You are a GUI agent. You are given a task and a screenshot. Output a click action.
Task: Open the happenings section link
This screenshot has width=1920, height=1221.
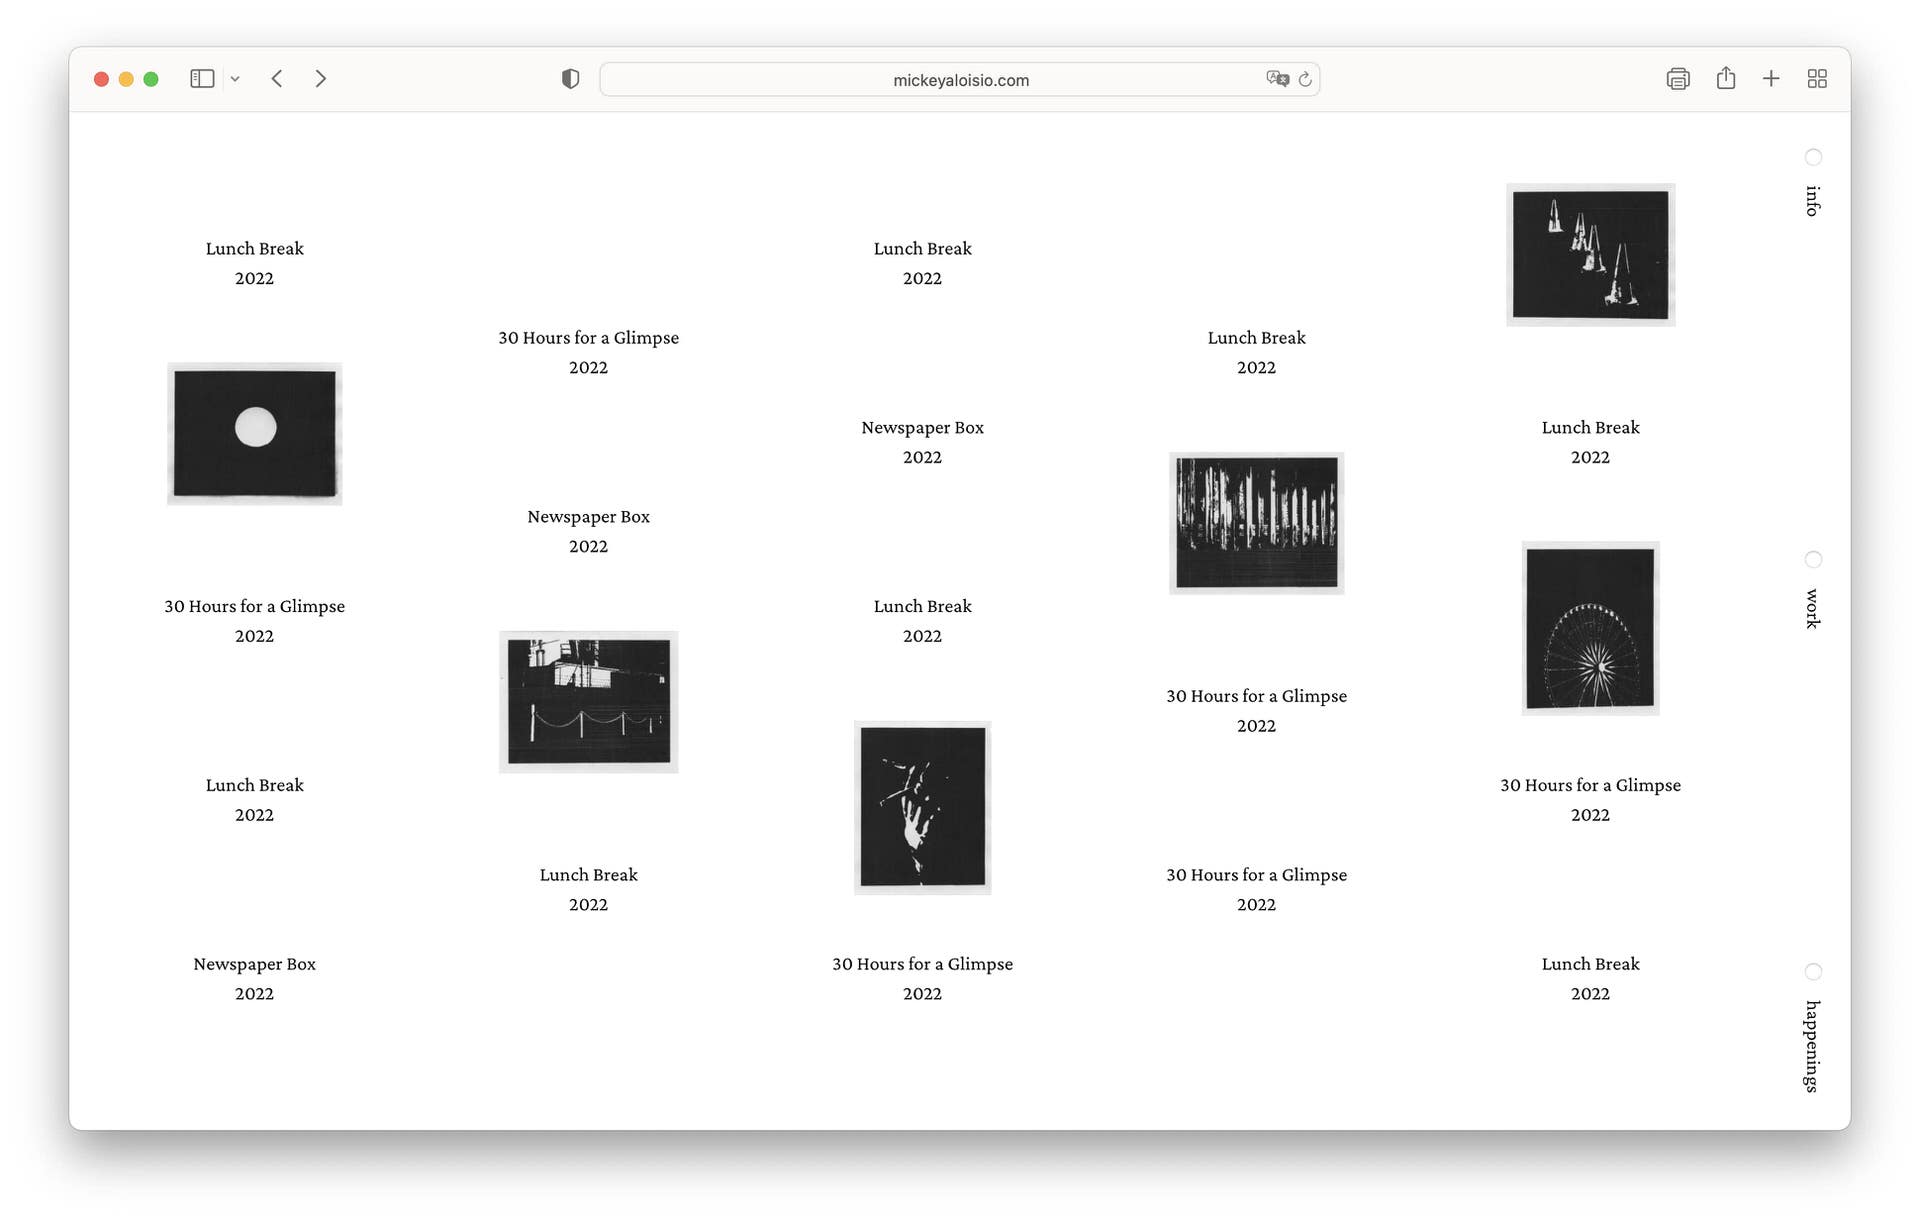1812,1046
